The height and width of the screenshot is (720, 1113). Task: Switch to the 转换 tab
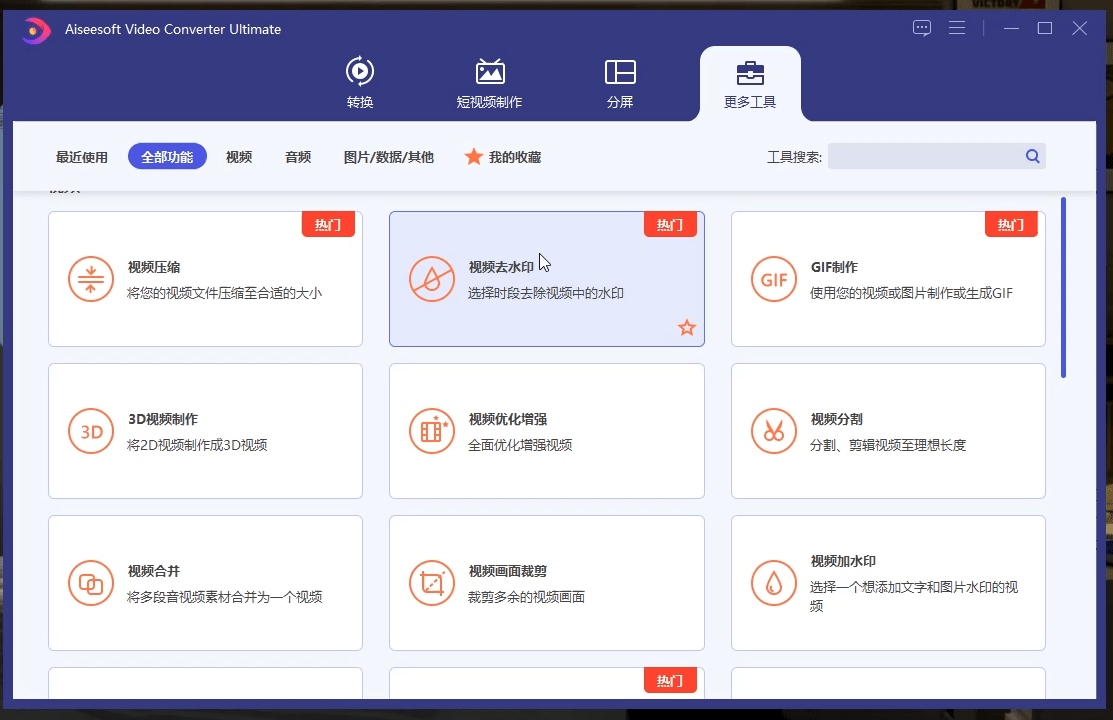tap(360, 83)
